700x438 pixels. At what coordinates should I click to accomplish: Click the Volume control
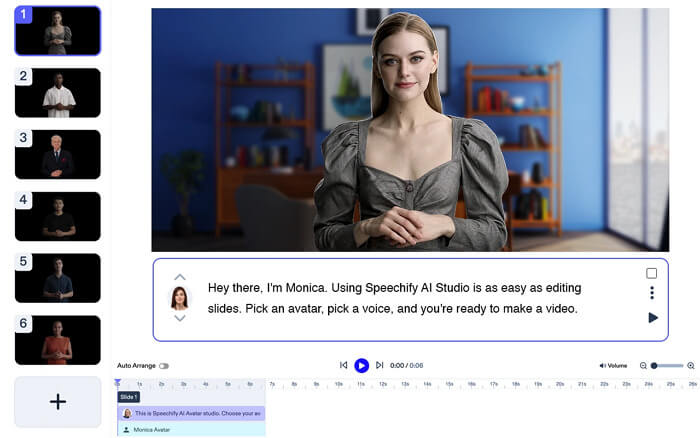click(613, 366)
